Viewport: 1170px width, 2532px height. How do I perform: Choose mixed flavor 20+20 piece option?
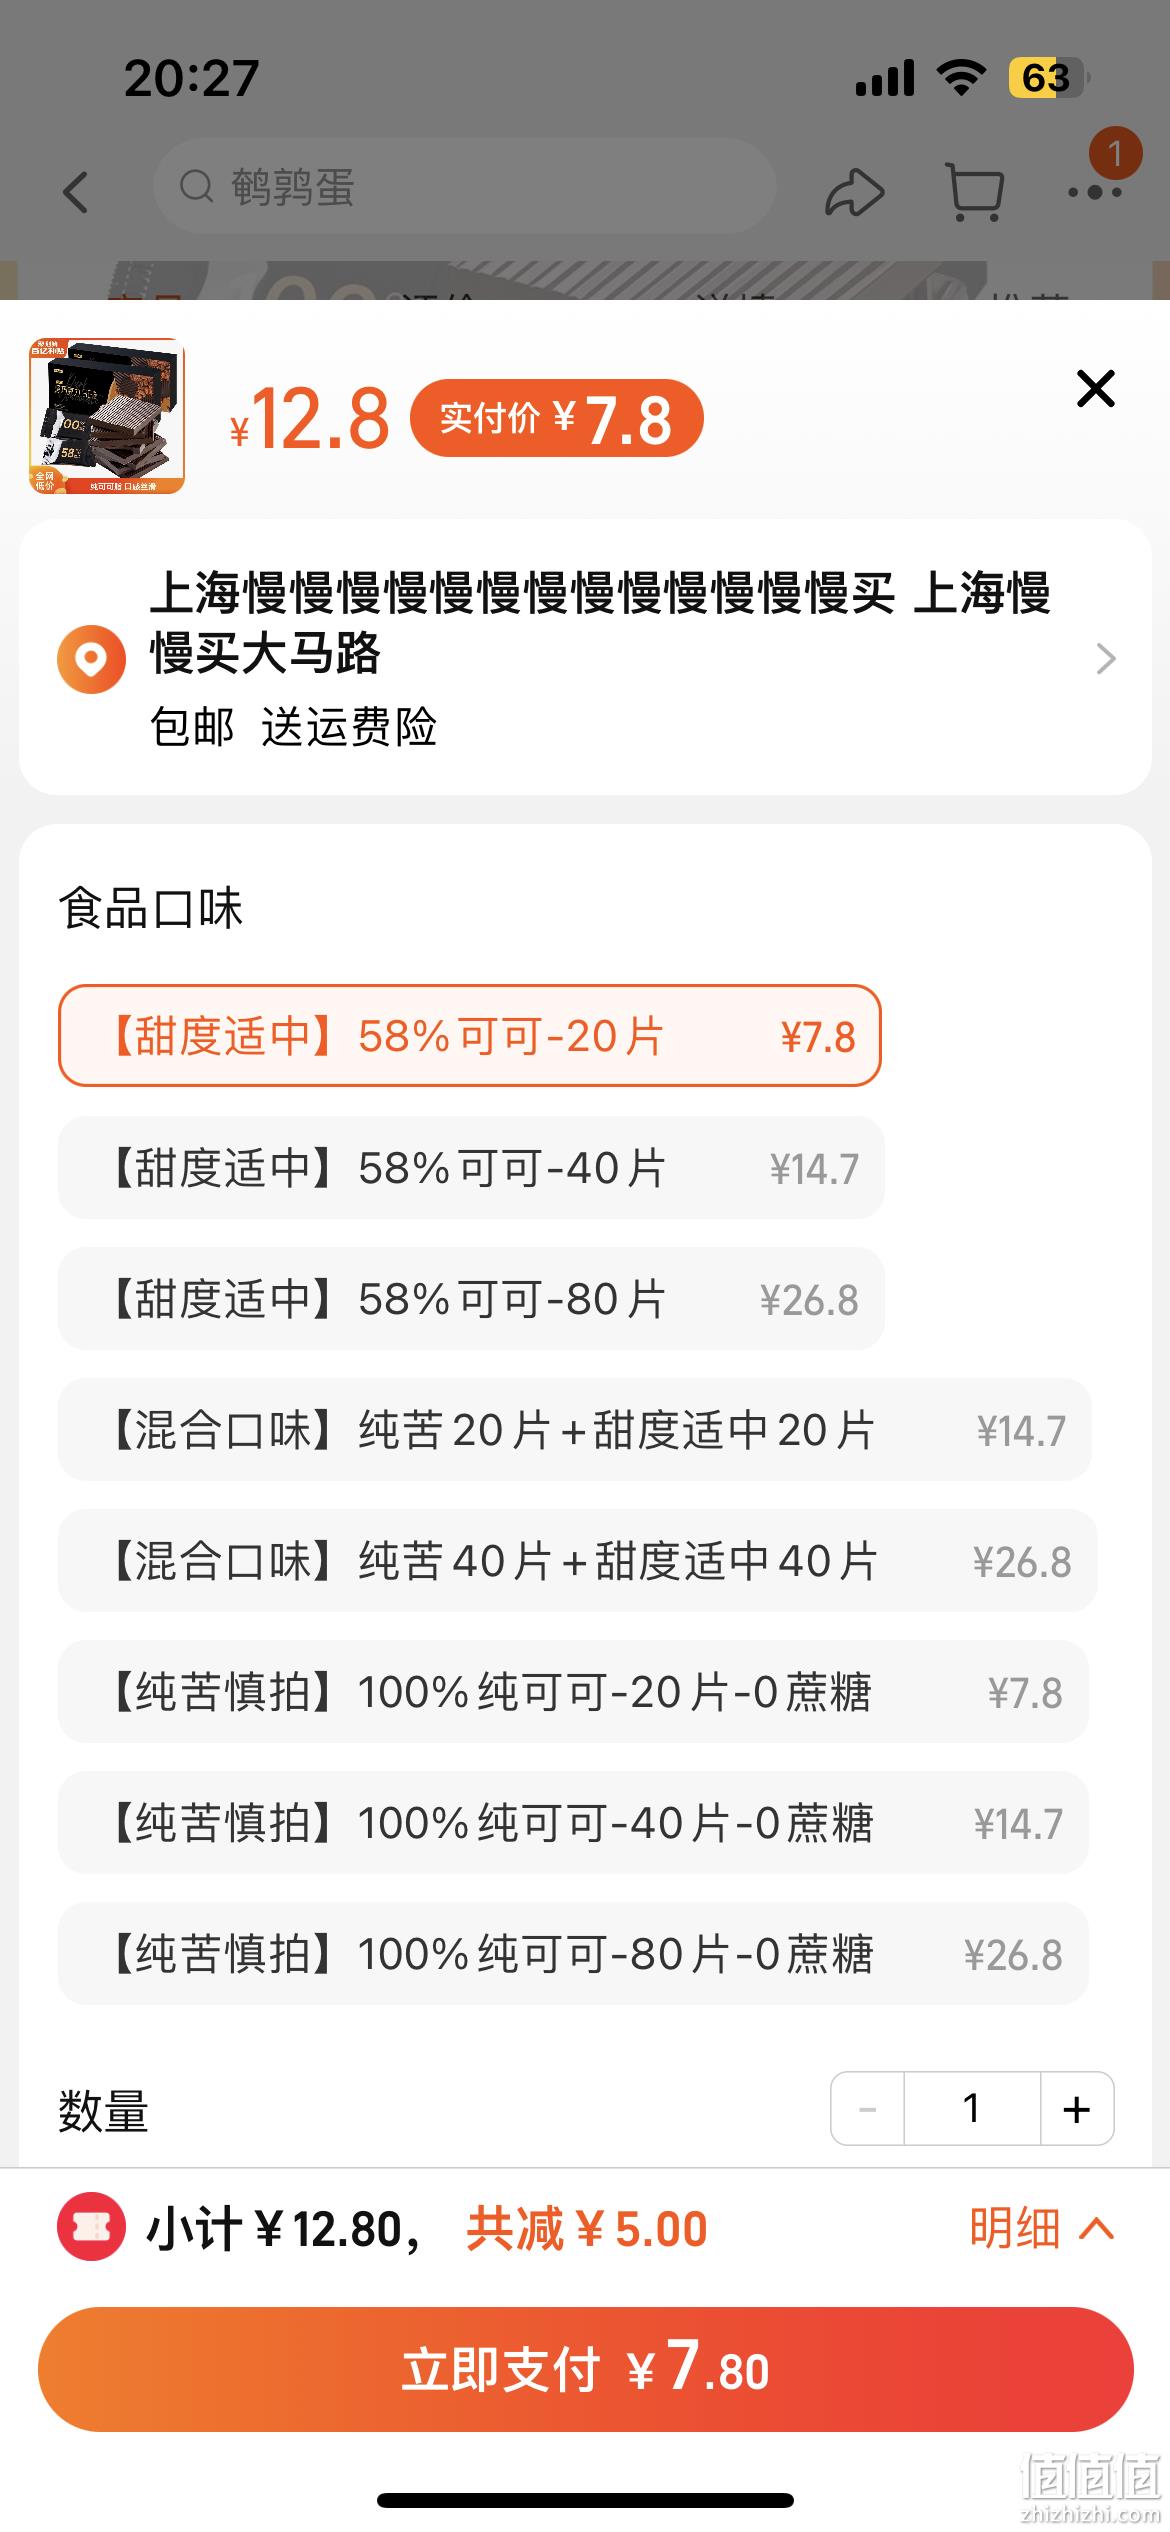click(574, 1430)
